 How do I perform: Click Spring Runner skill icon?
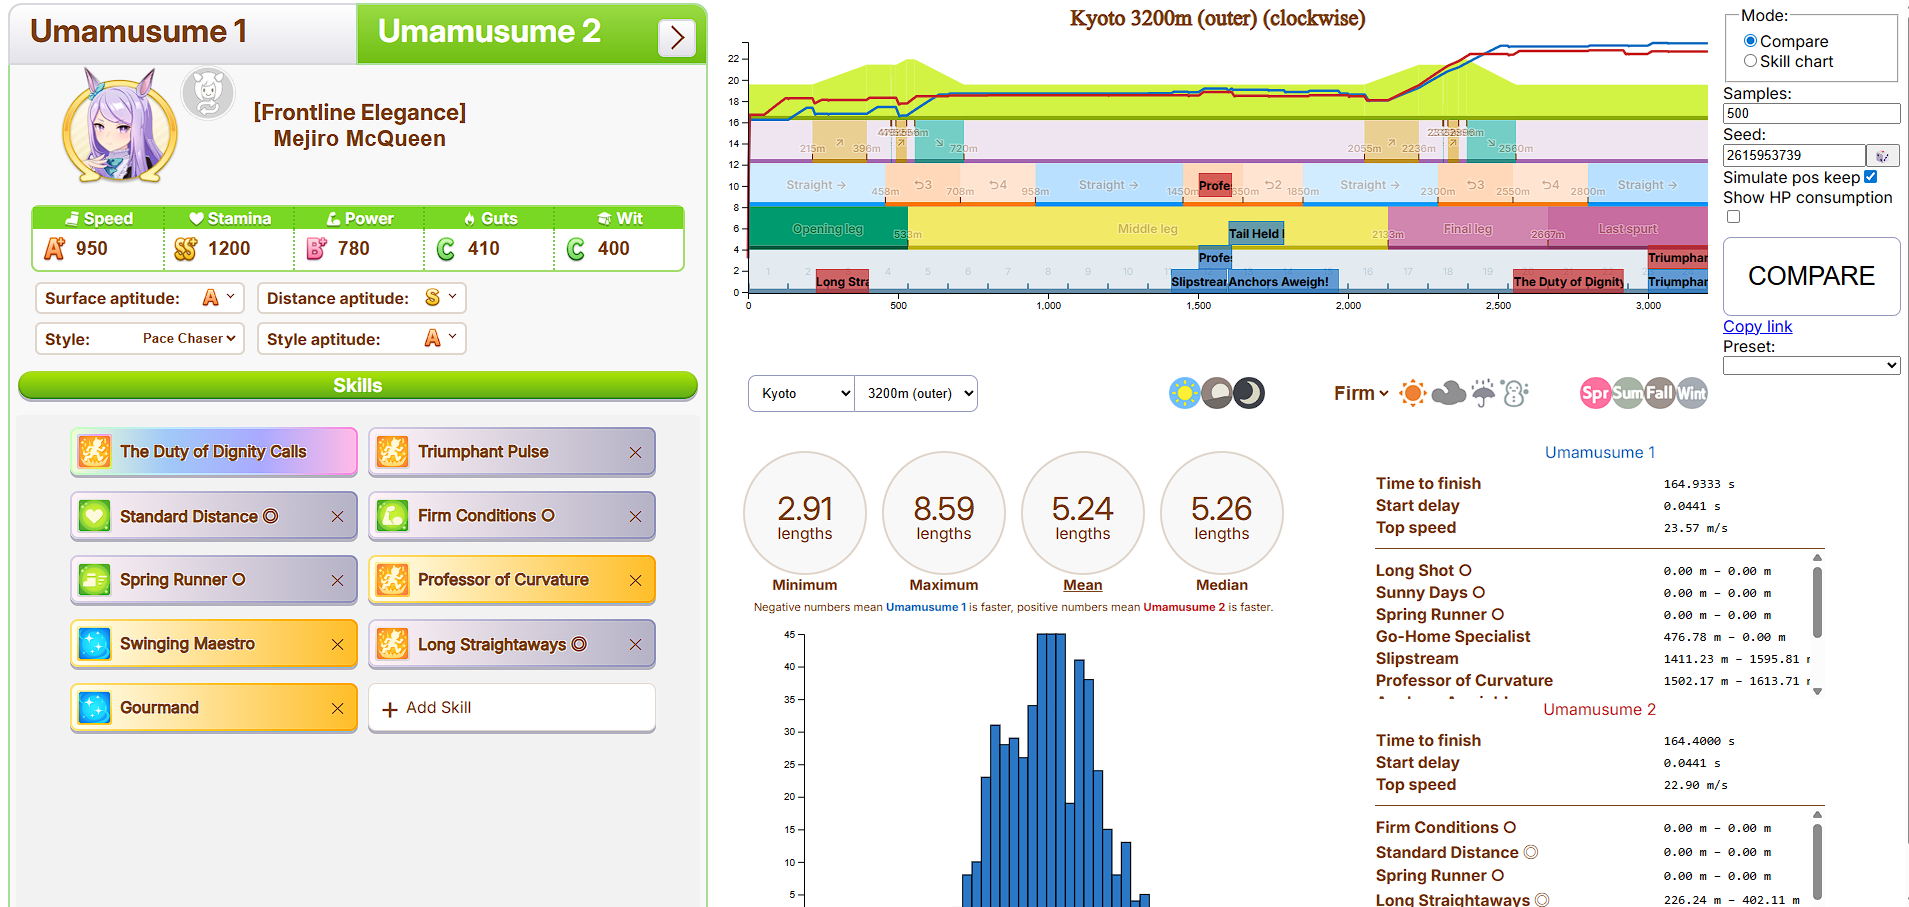pos(94,580)
